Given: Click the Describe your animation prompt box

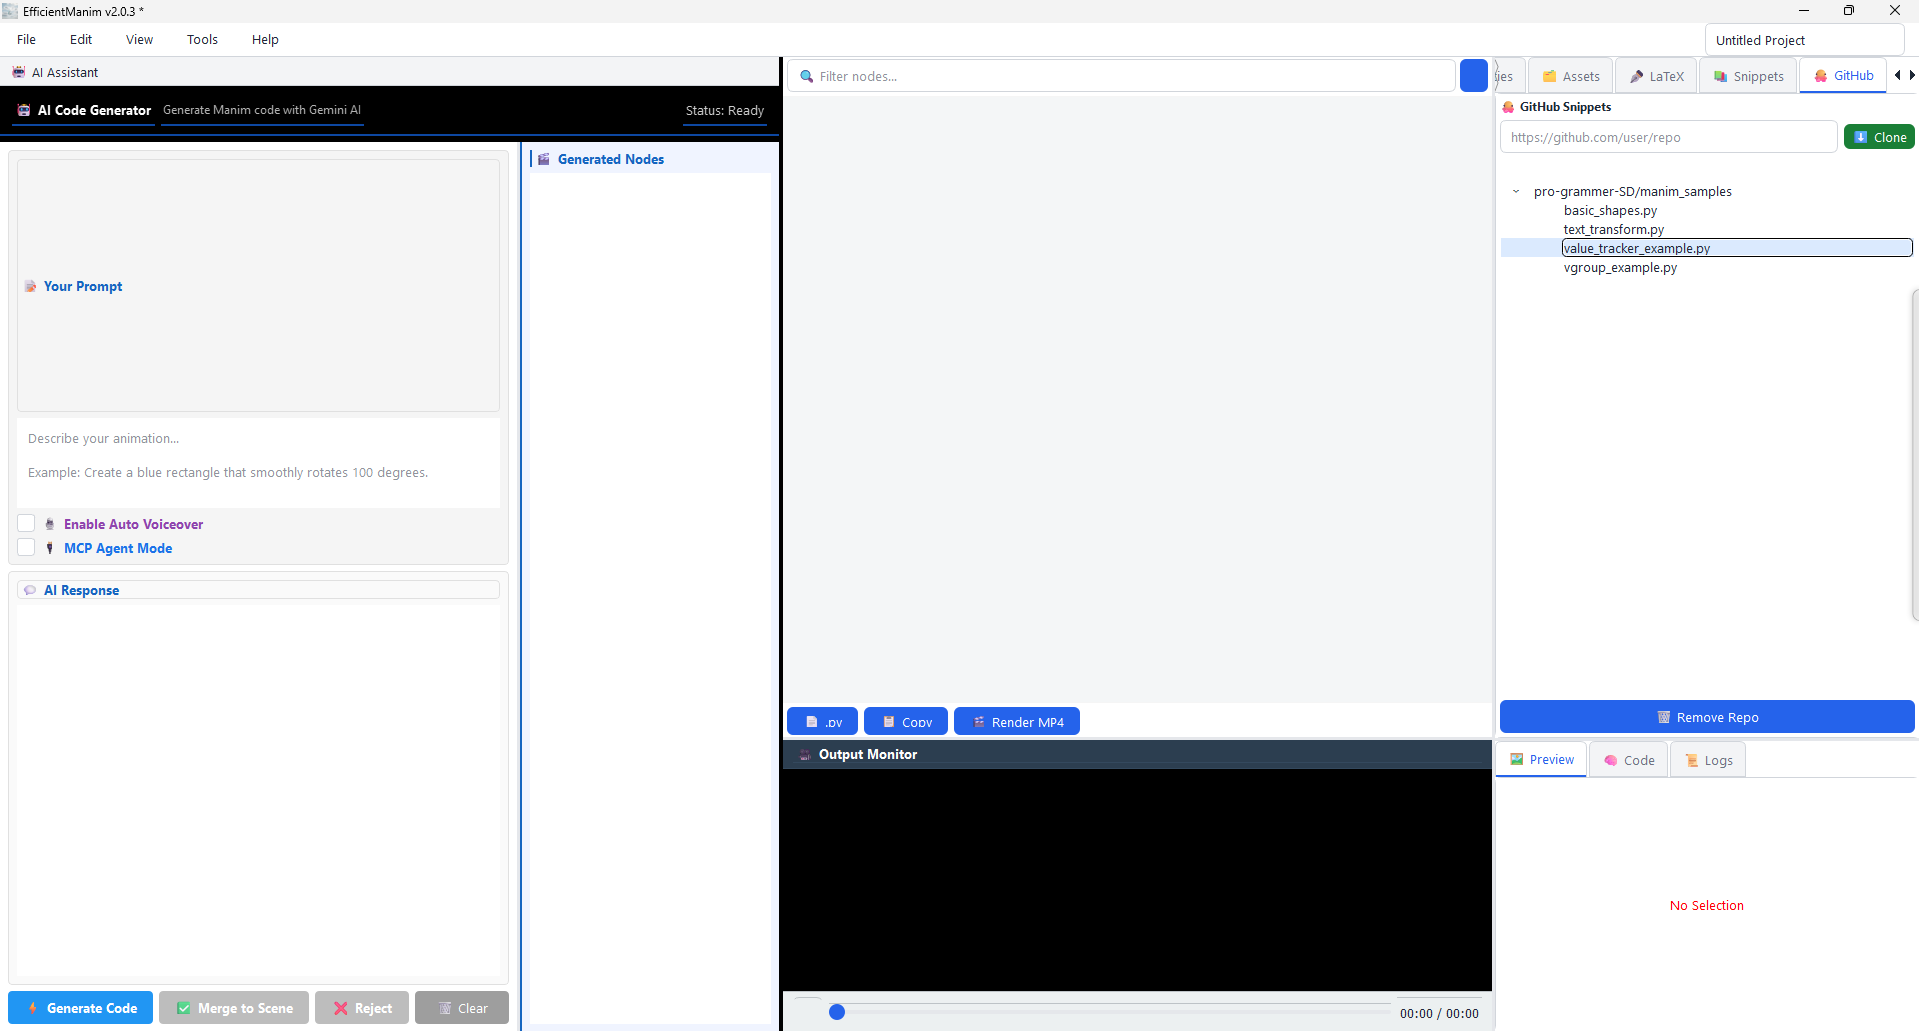Looking at the screenshot, I should (258, 462).
